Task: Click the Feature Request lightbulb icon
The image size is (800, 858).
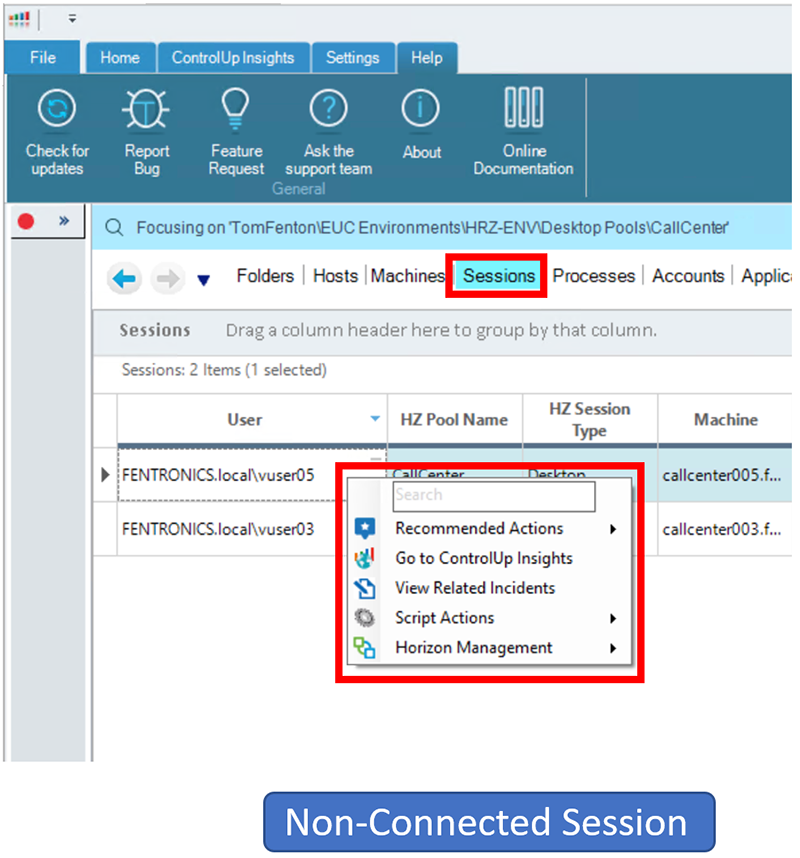Action: 236,109
